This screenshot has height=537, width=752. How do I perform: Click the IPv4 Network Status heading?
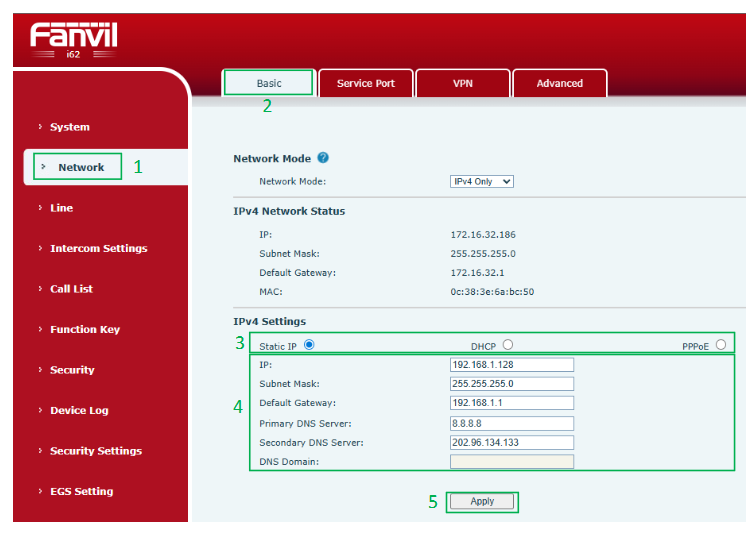pyautogui.click(x=289, y=211)
